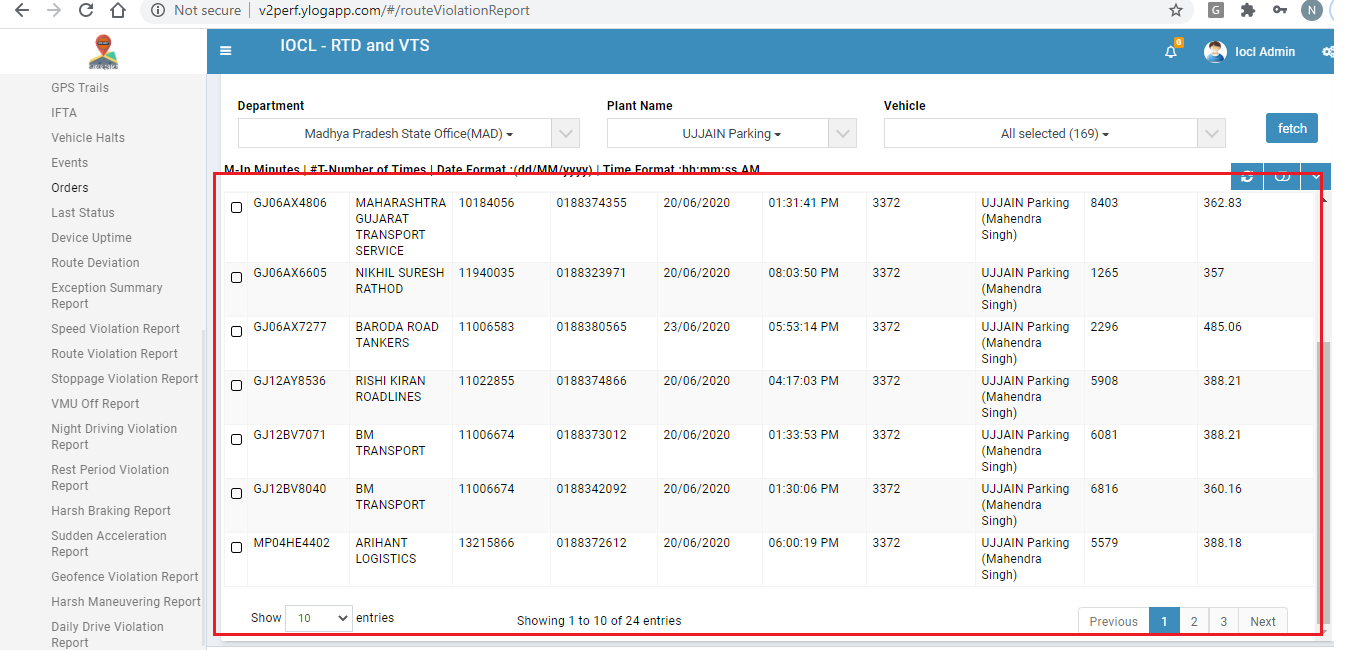1358x650 pixels.
Task: Bookmark this page with the star icon
Action: [x=1176, y=10]
